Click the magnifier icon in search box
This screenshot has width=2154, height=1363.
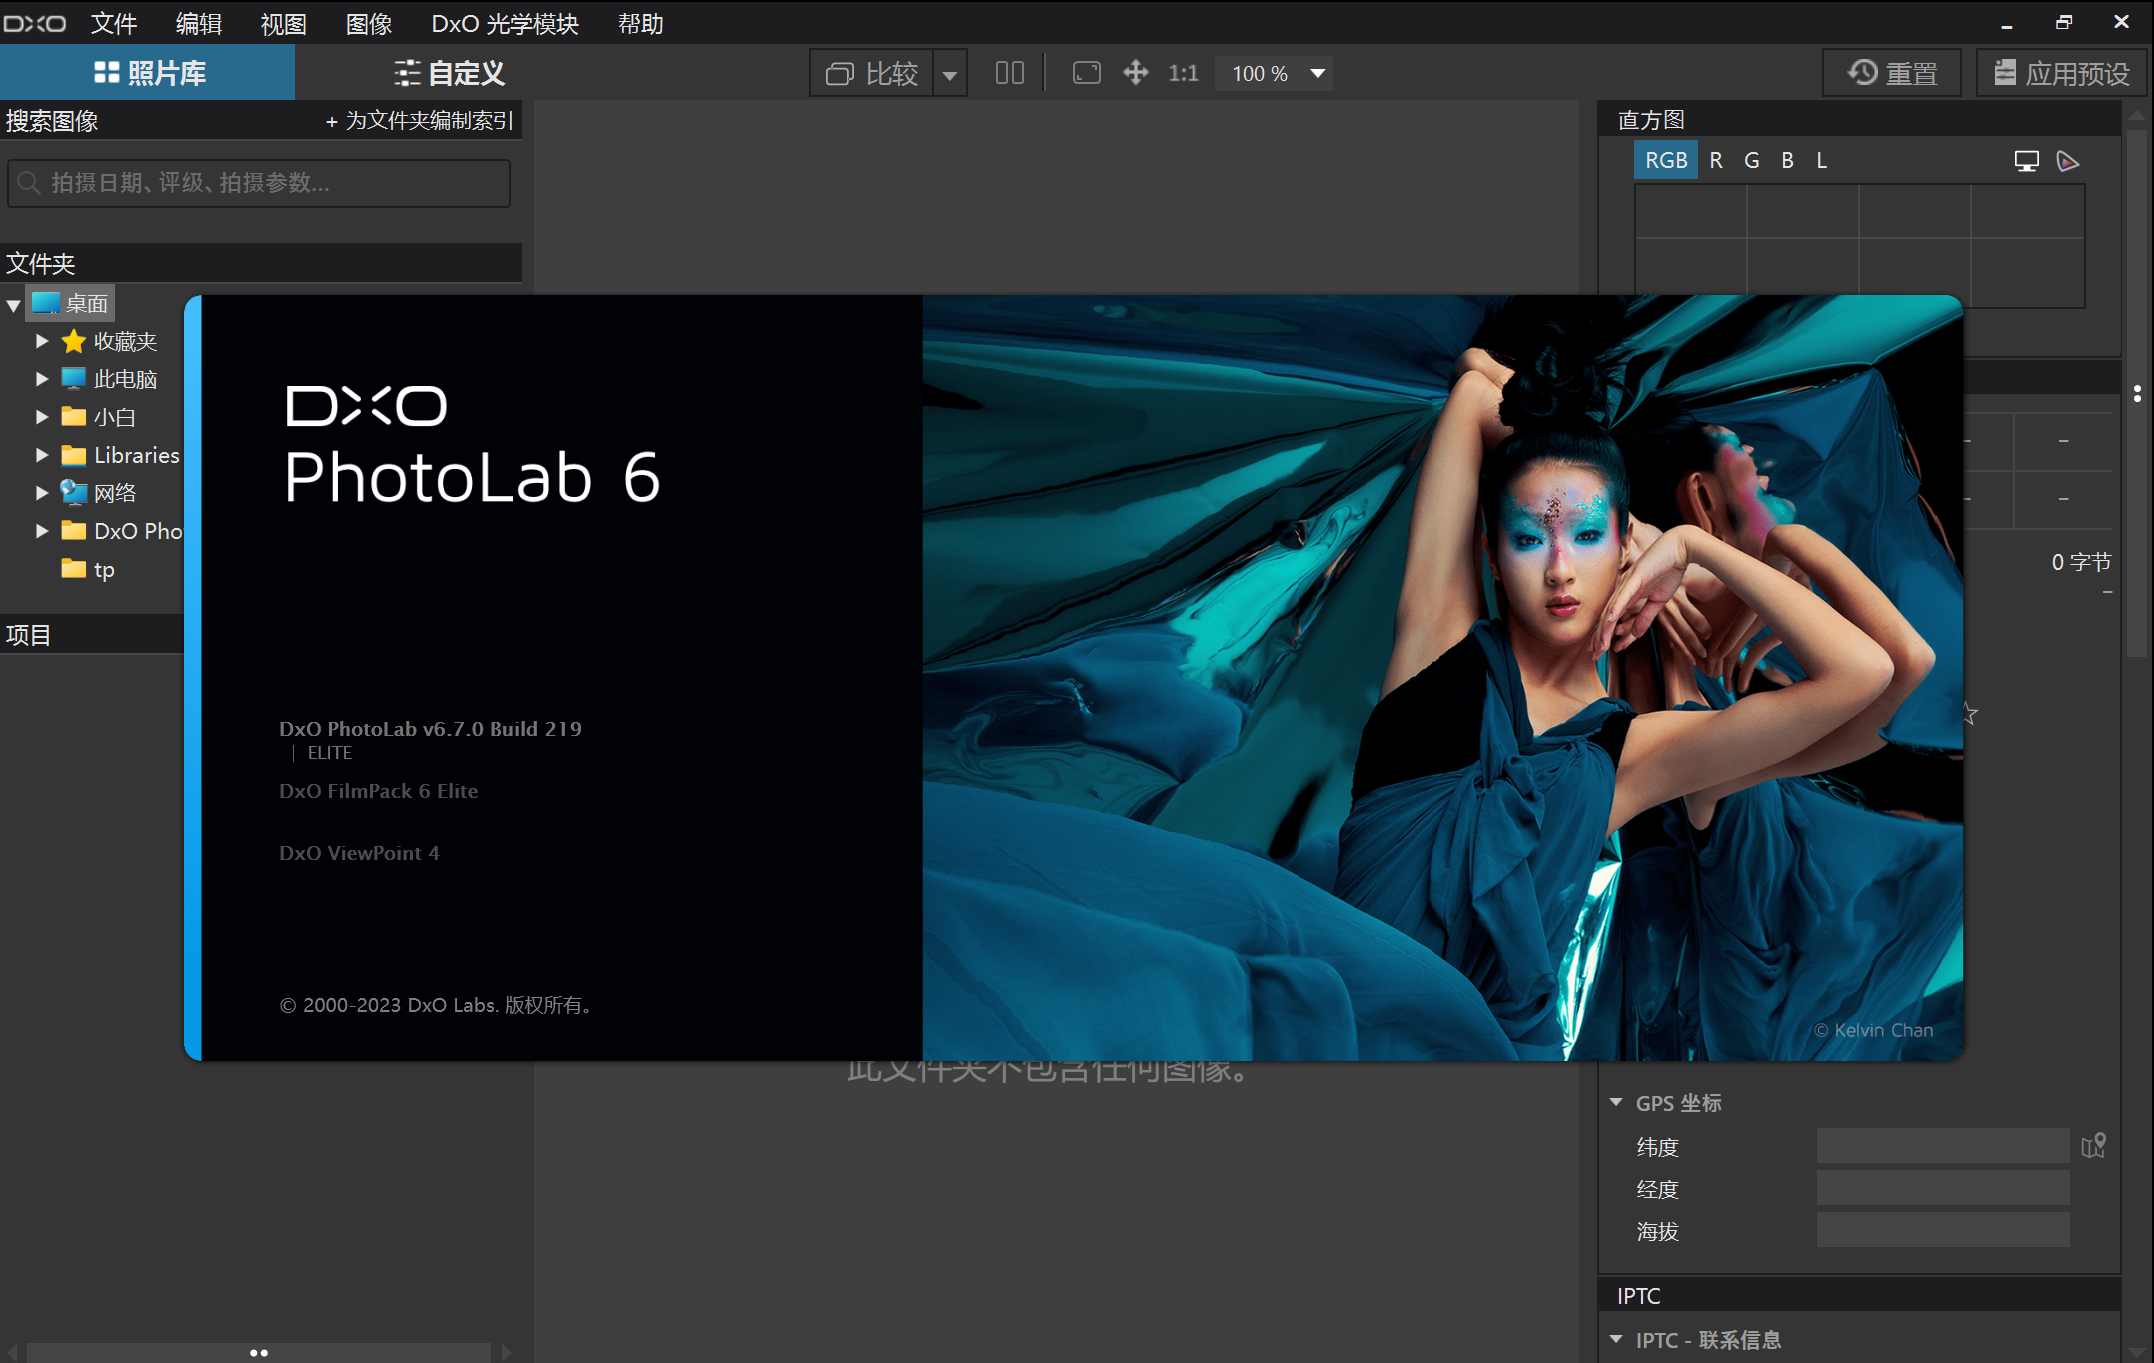29,183
